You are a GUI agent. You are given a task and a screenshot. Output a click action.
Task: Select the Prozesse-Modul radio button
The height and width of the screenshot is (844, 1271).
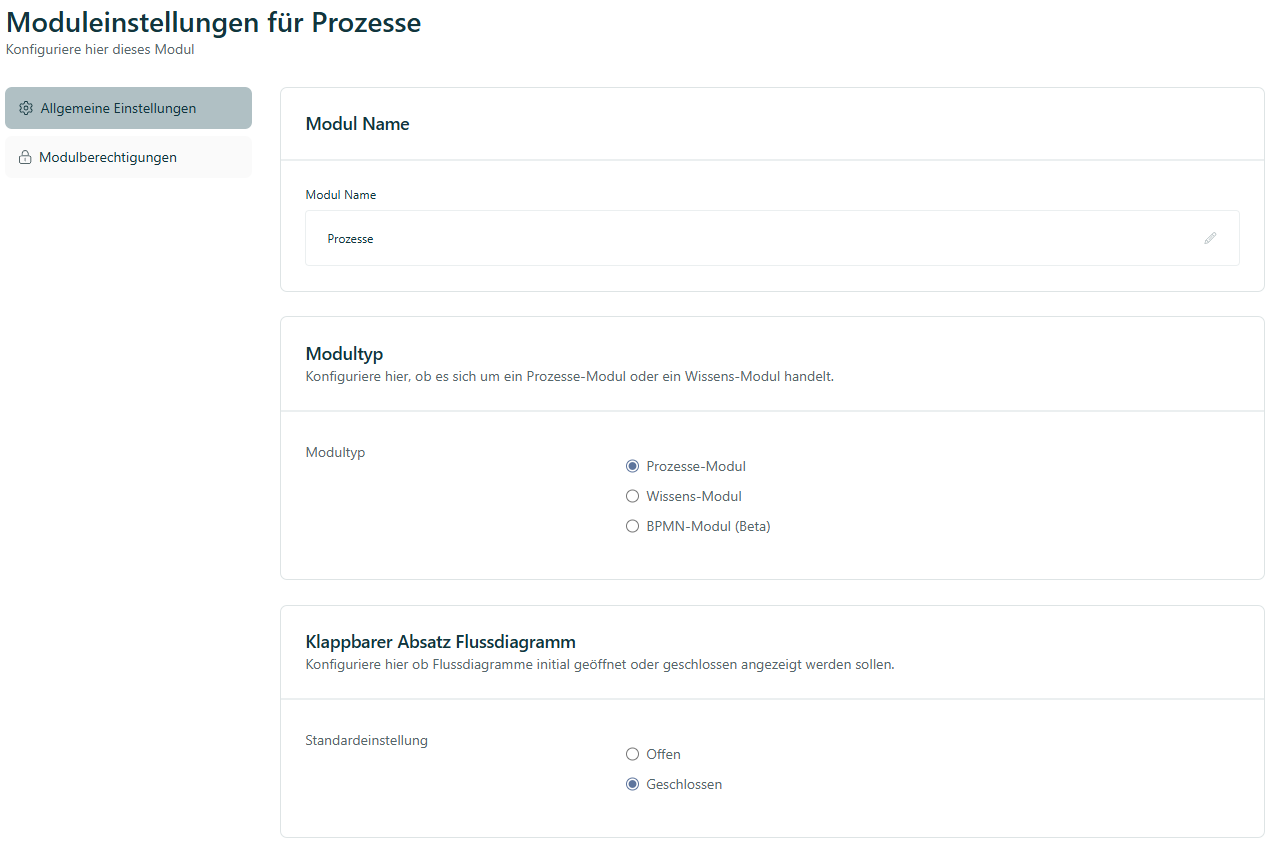pos(632,466)
